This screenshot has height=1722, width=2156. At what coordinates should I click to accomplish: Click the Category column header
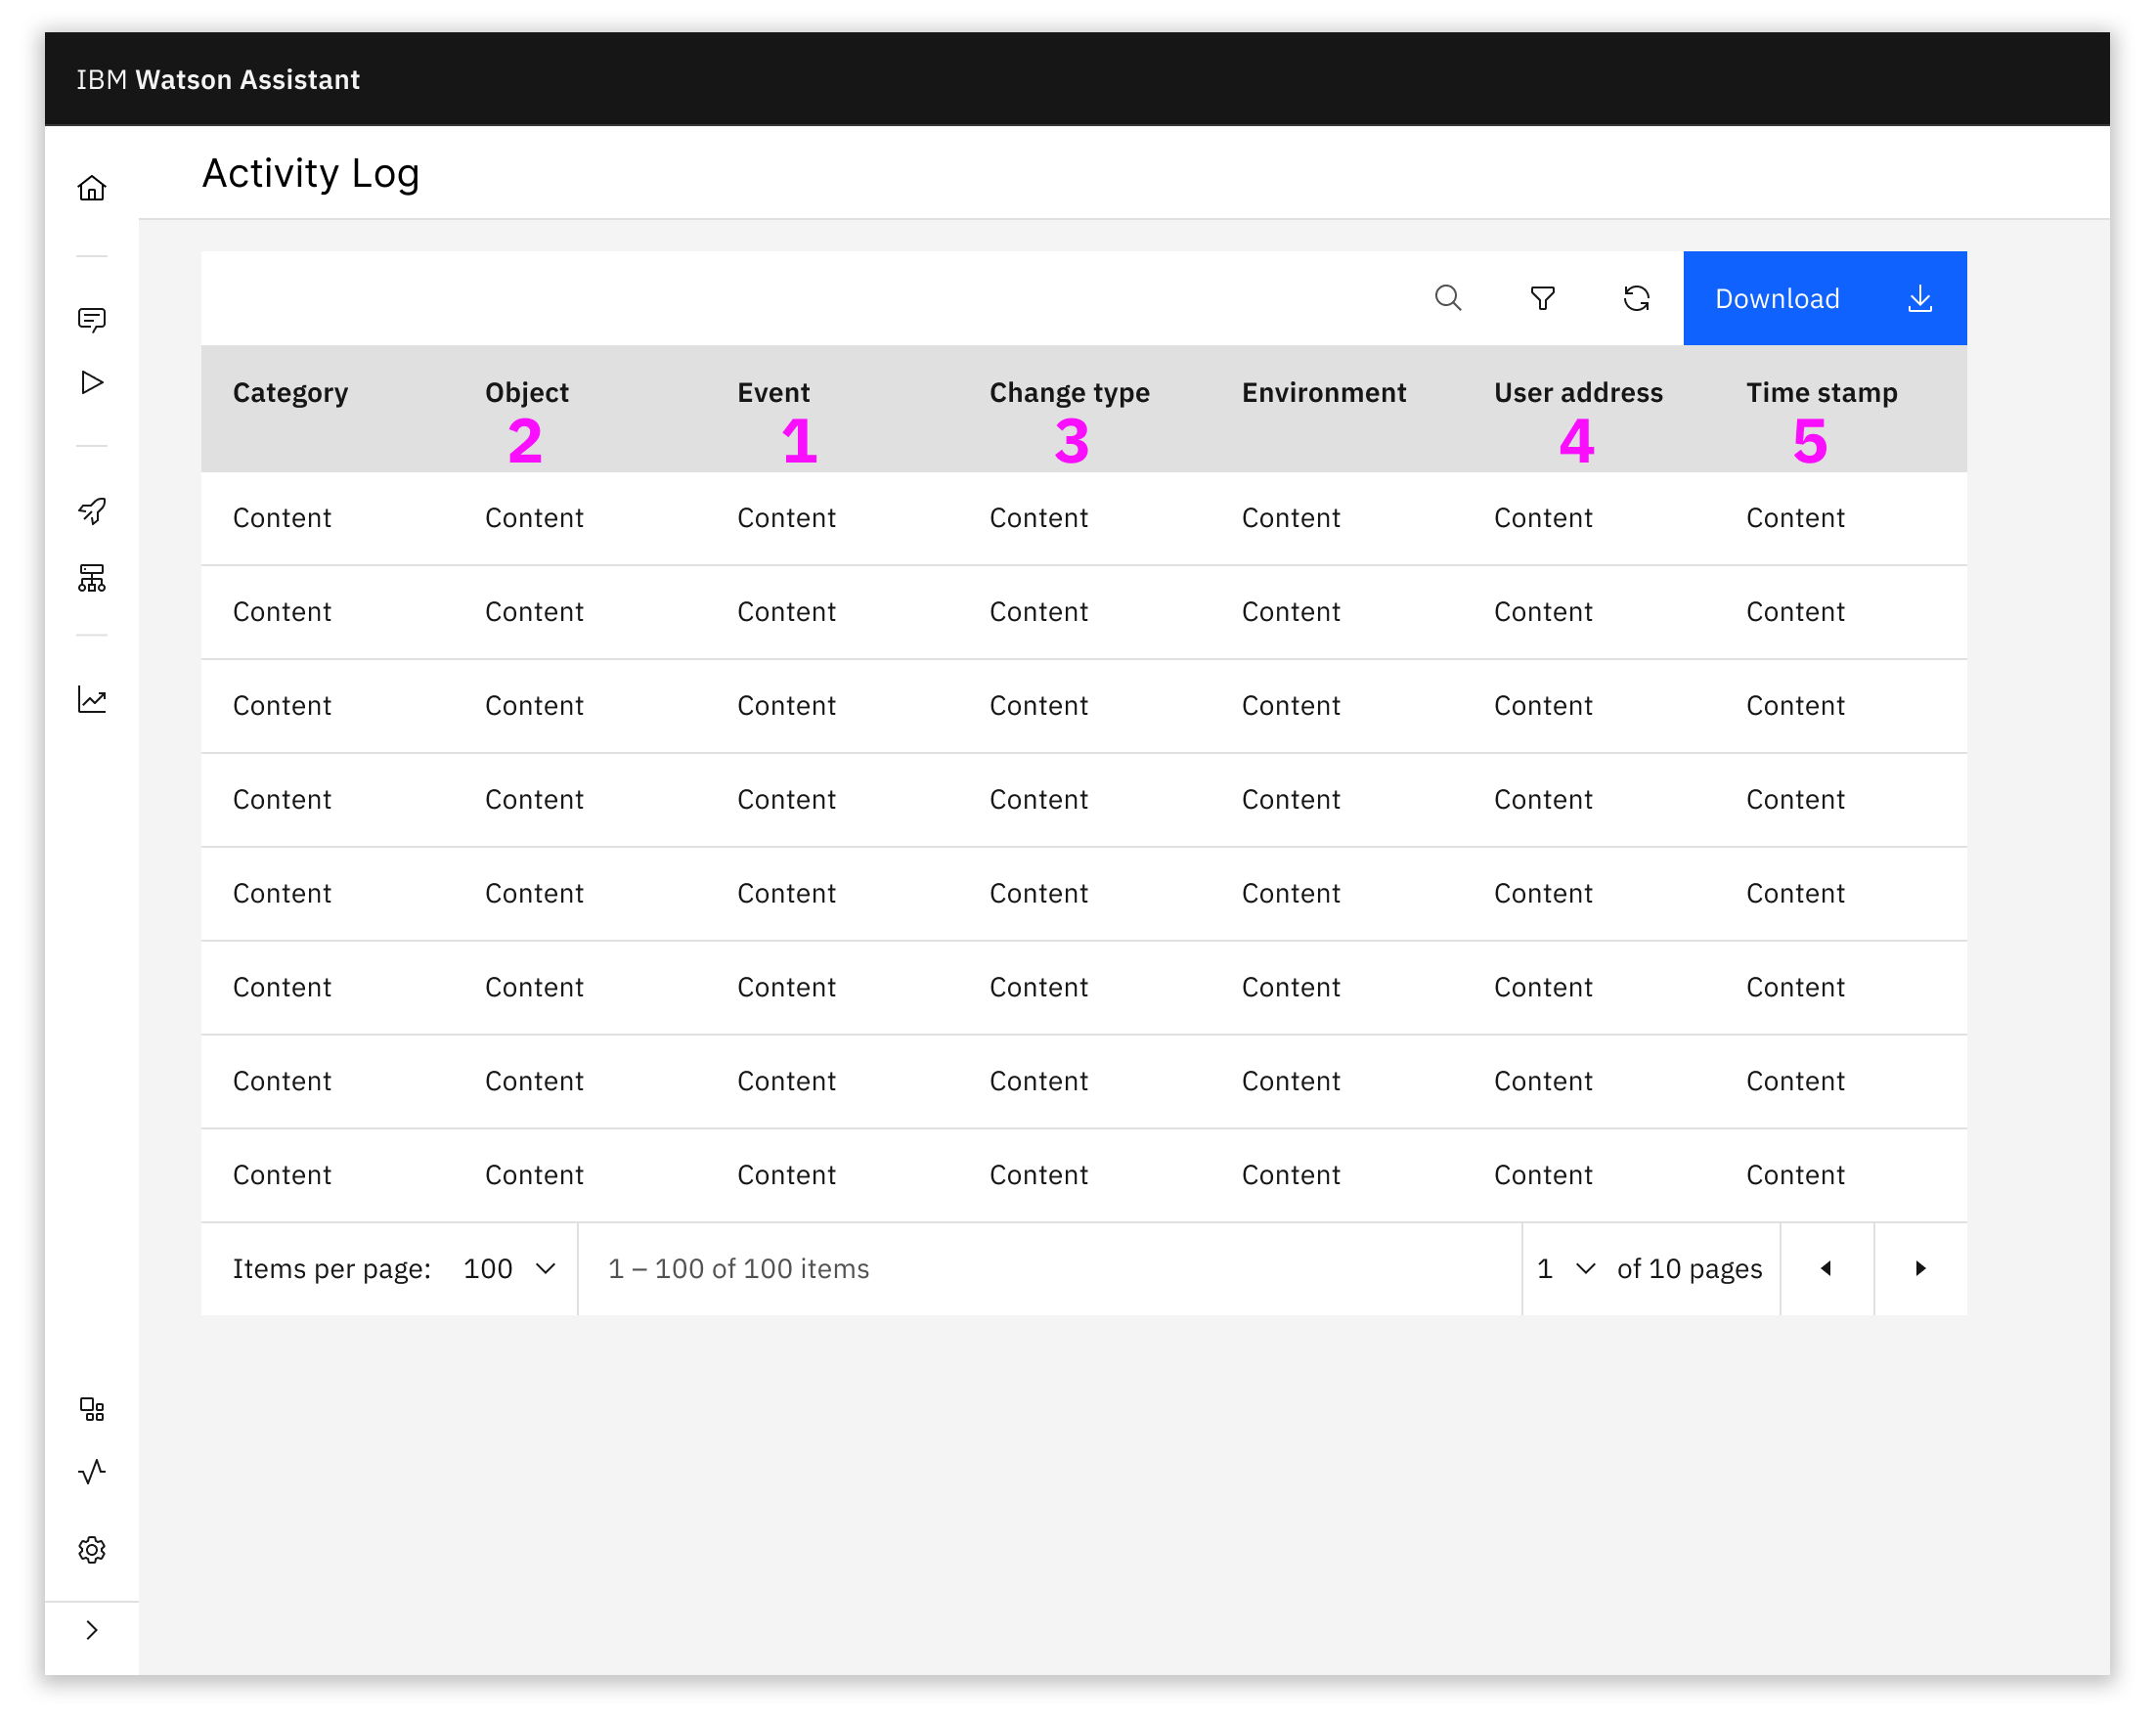290,393
